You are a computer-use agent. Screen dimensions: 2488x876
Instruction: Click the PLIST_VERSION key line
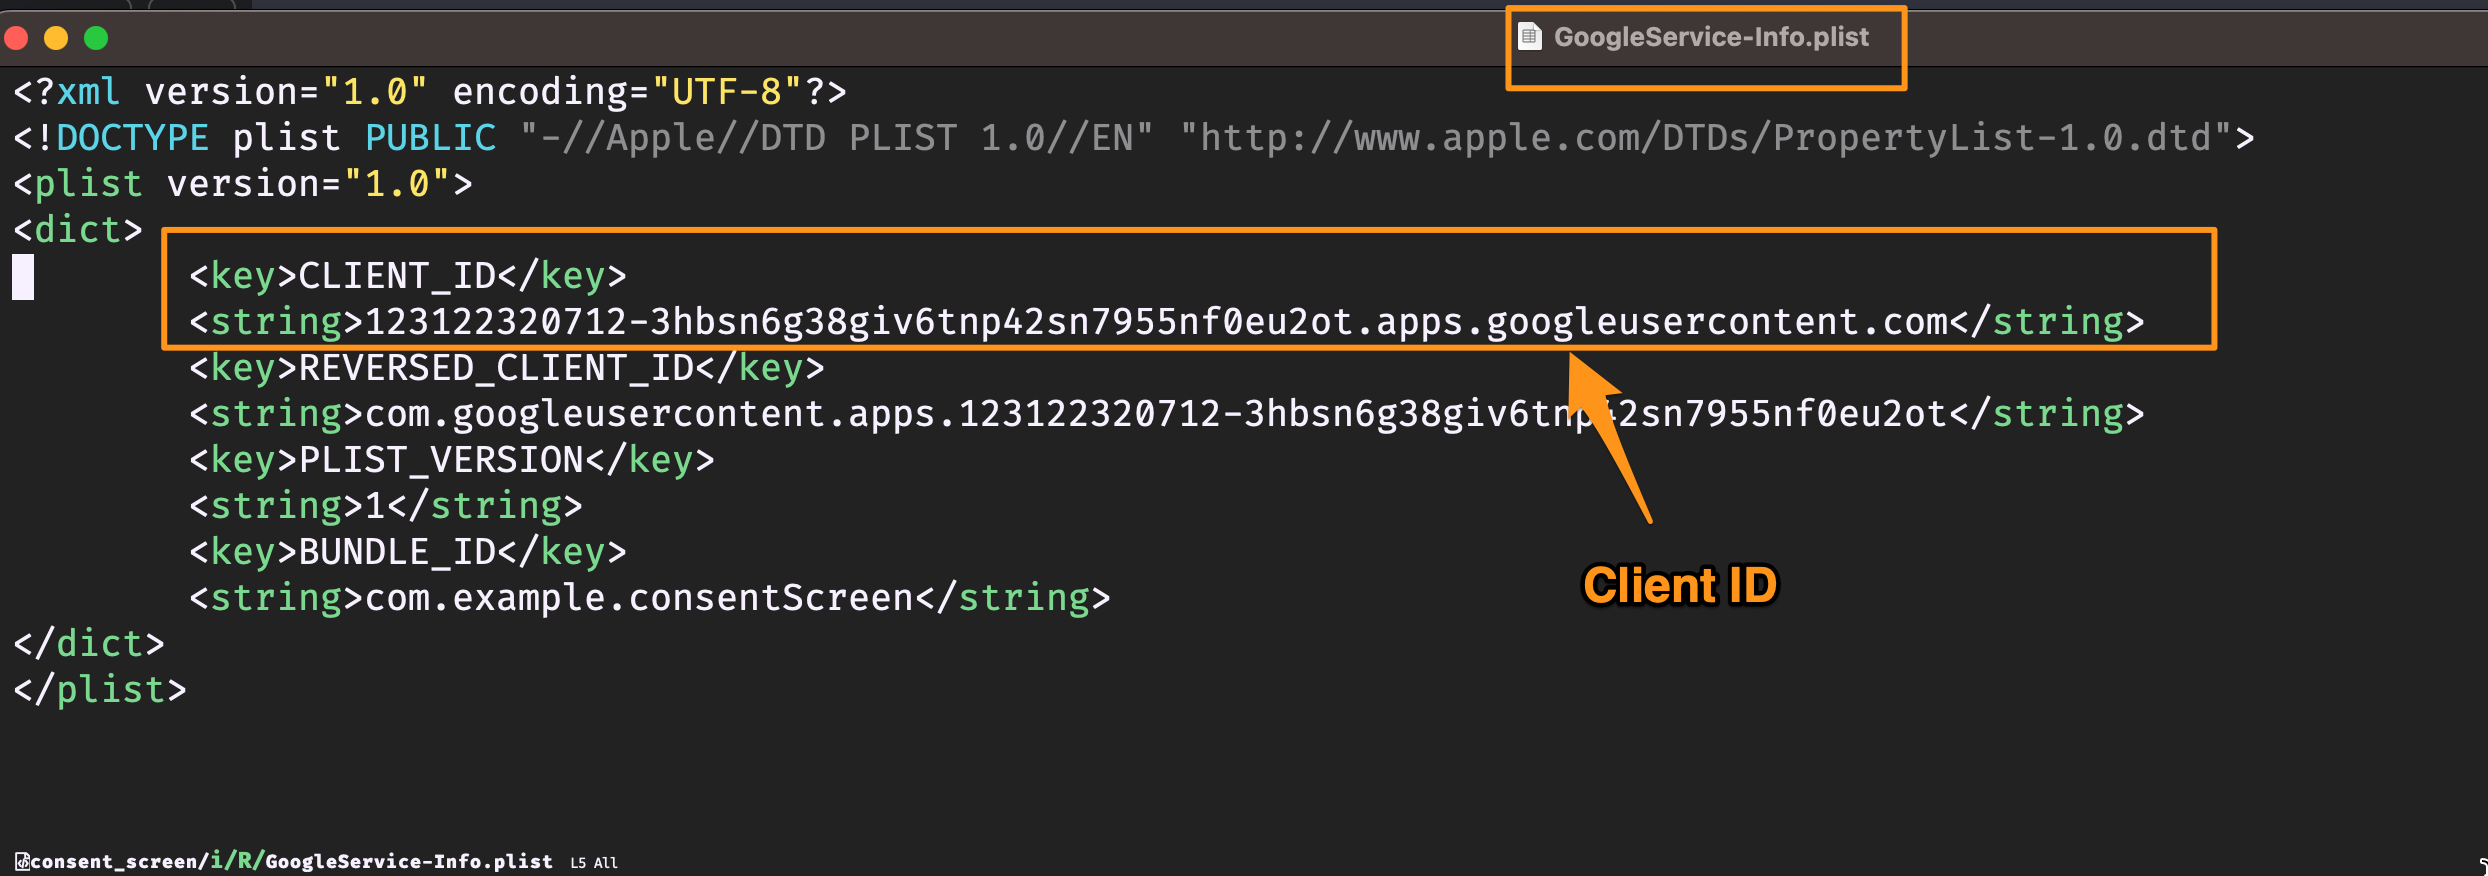452,460
